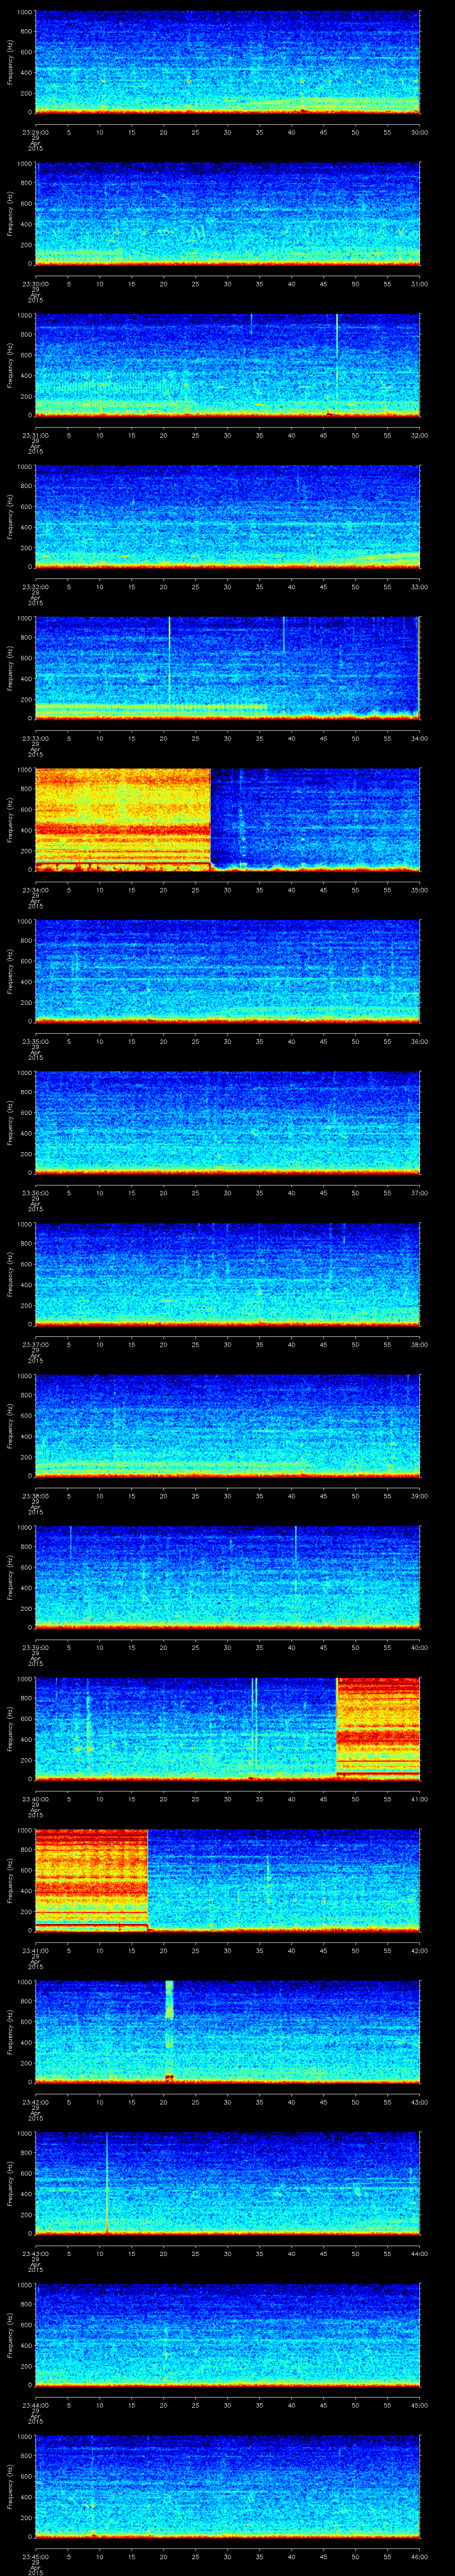Click the spectrogram panel starting at 23:29:00
The height and width of the screenshot is (2576, 455).
pyautogui.click(x=227, y=62)
